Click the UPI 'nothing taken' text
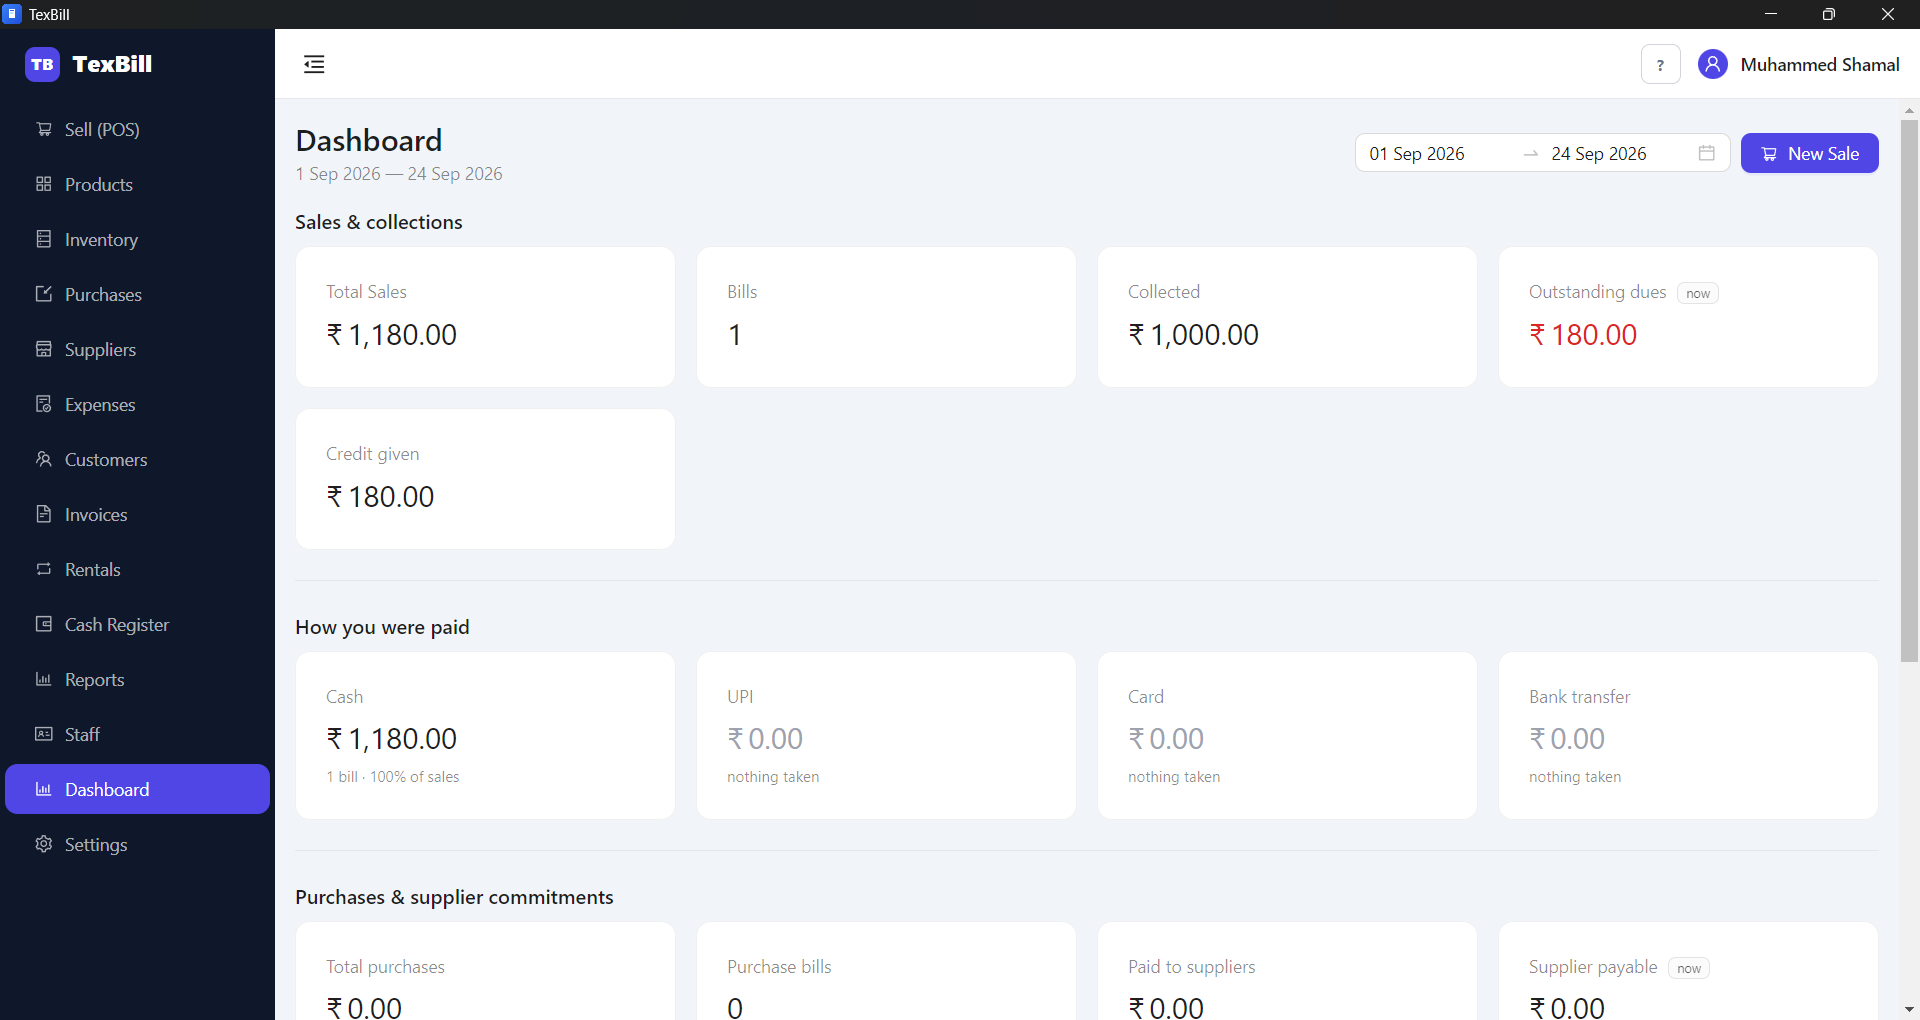This screenshot has width=1920, height=1020. [773, 777]
